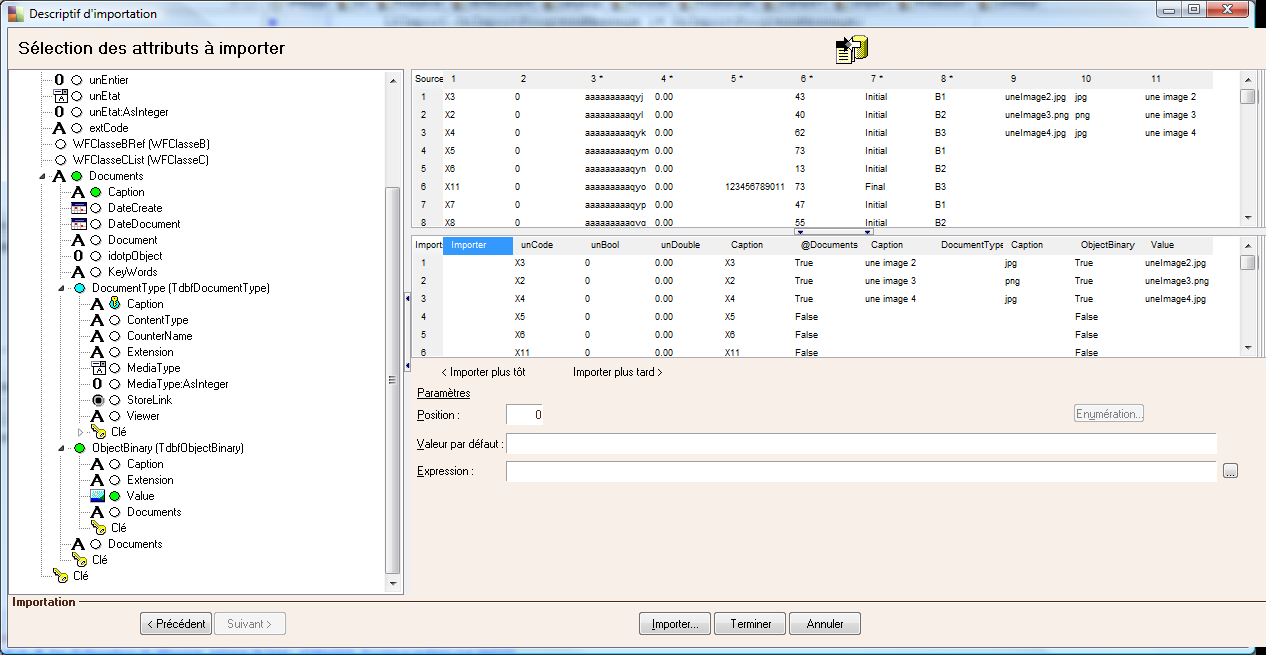Select the @Documents column header

coord(829,245)
